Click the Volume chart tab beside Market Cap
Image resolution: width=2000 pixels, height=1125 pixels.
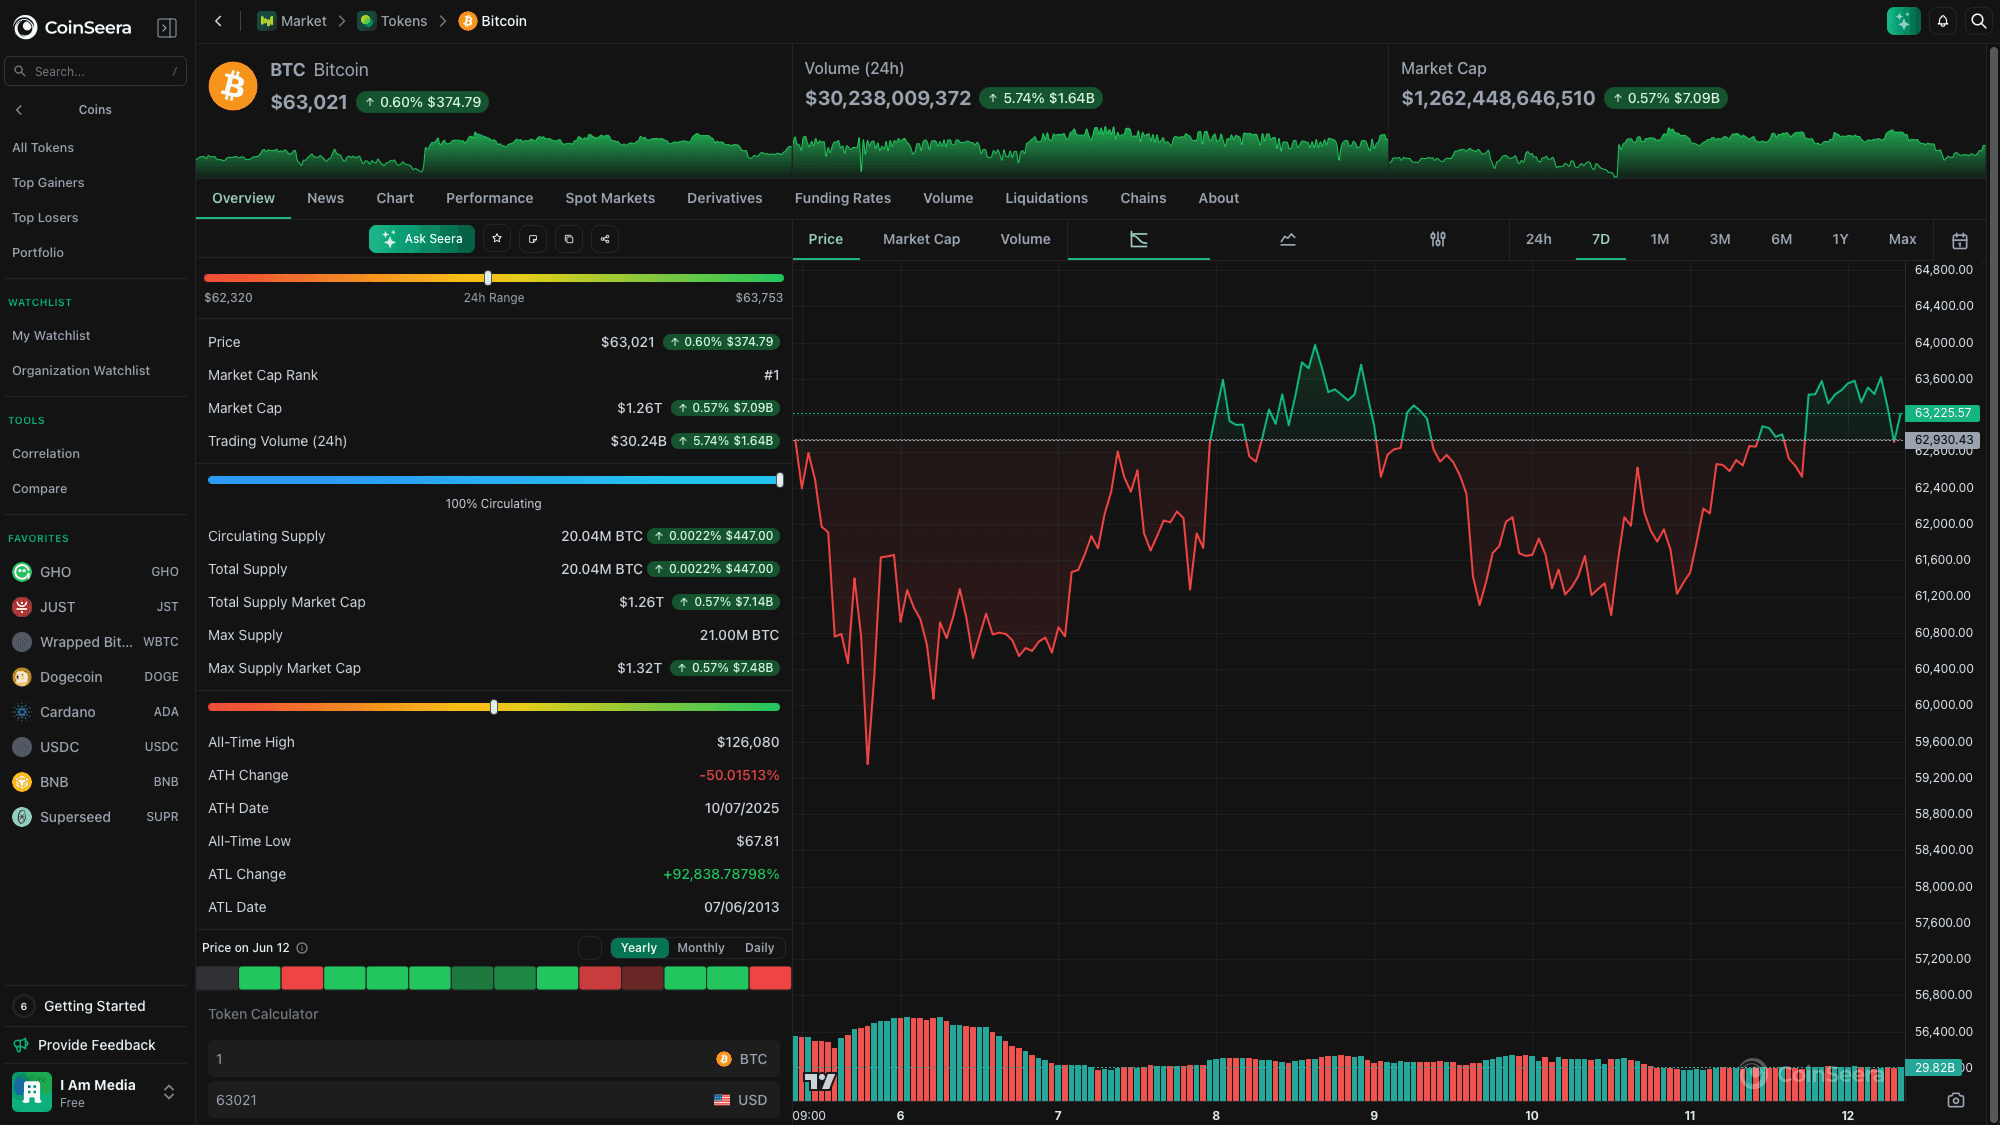click(1026, 239)
